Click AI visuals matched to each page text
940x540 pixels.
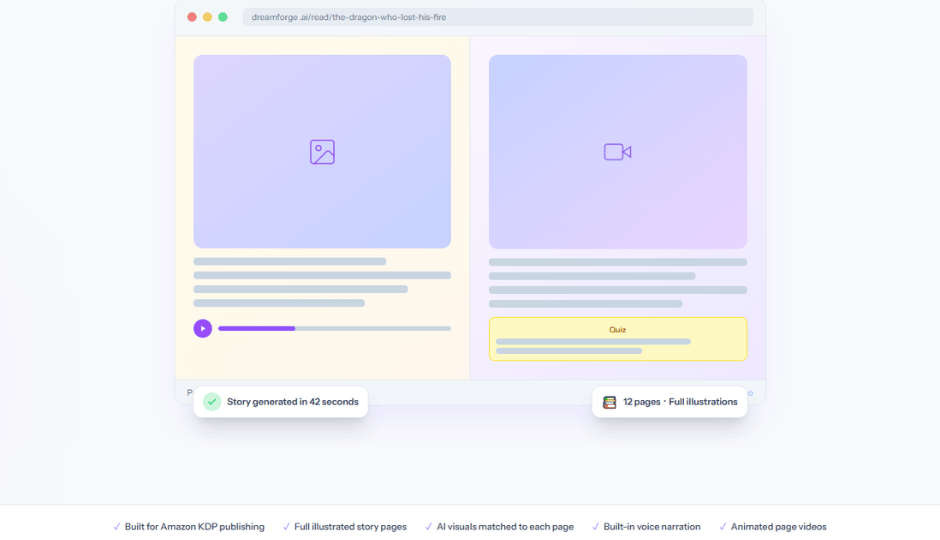click(x=505, y=527)
